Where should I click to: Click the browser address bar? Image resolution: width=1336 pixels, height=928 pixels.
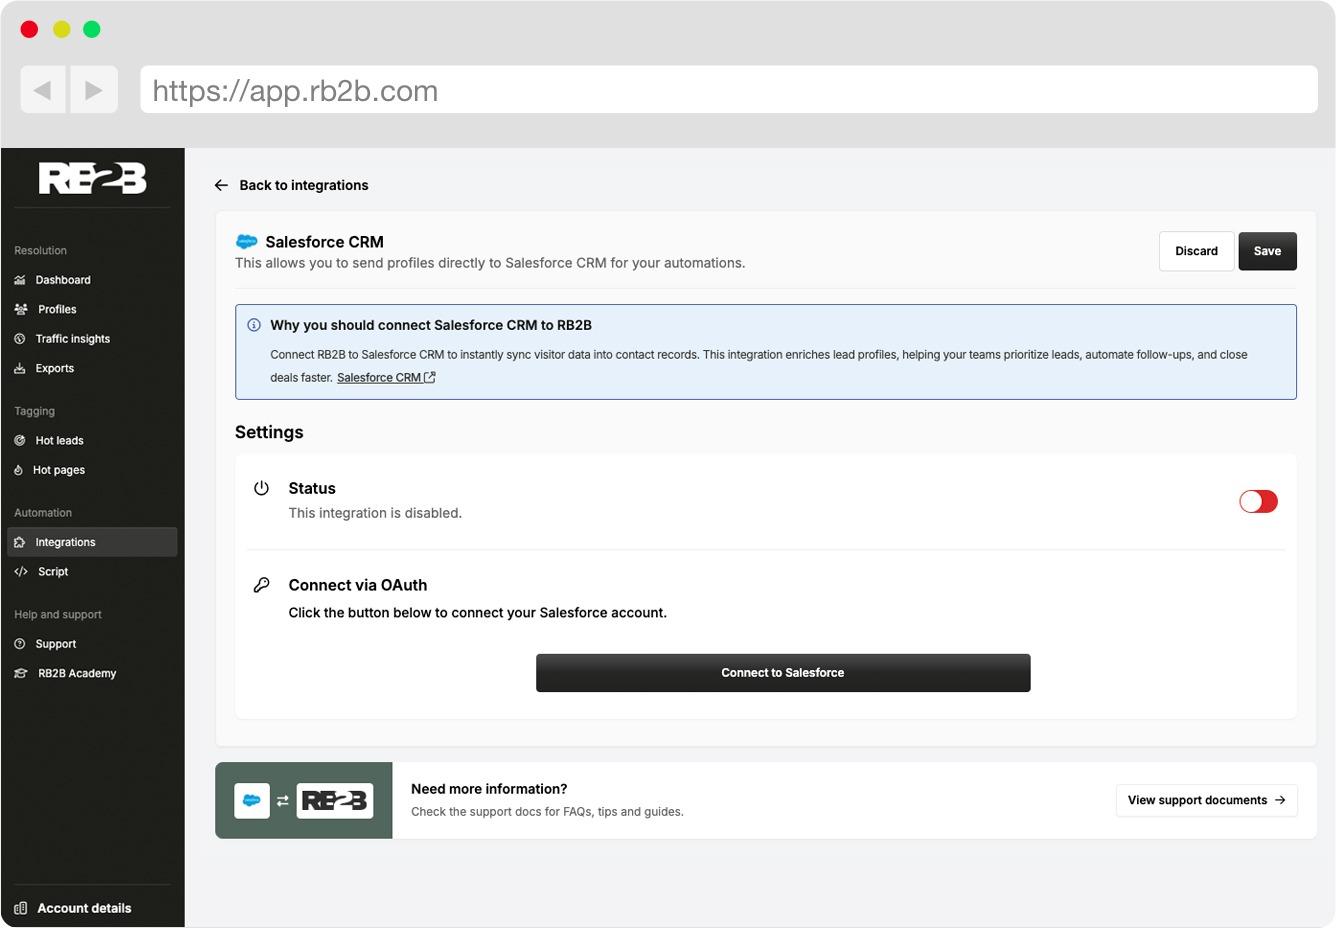[729, 90]
